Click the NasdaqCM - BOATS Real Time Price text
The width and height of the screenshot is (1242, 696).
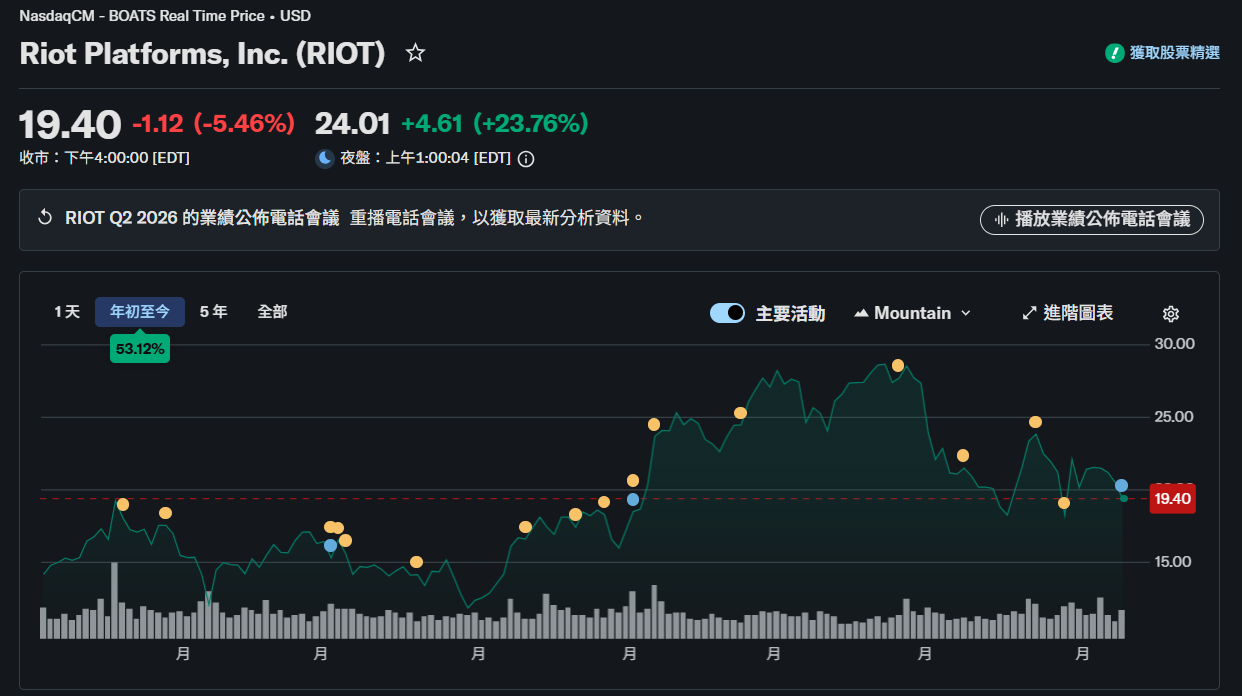pos(142,15)
